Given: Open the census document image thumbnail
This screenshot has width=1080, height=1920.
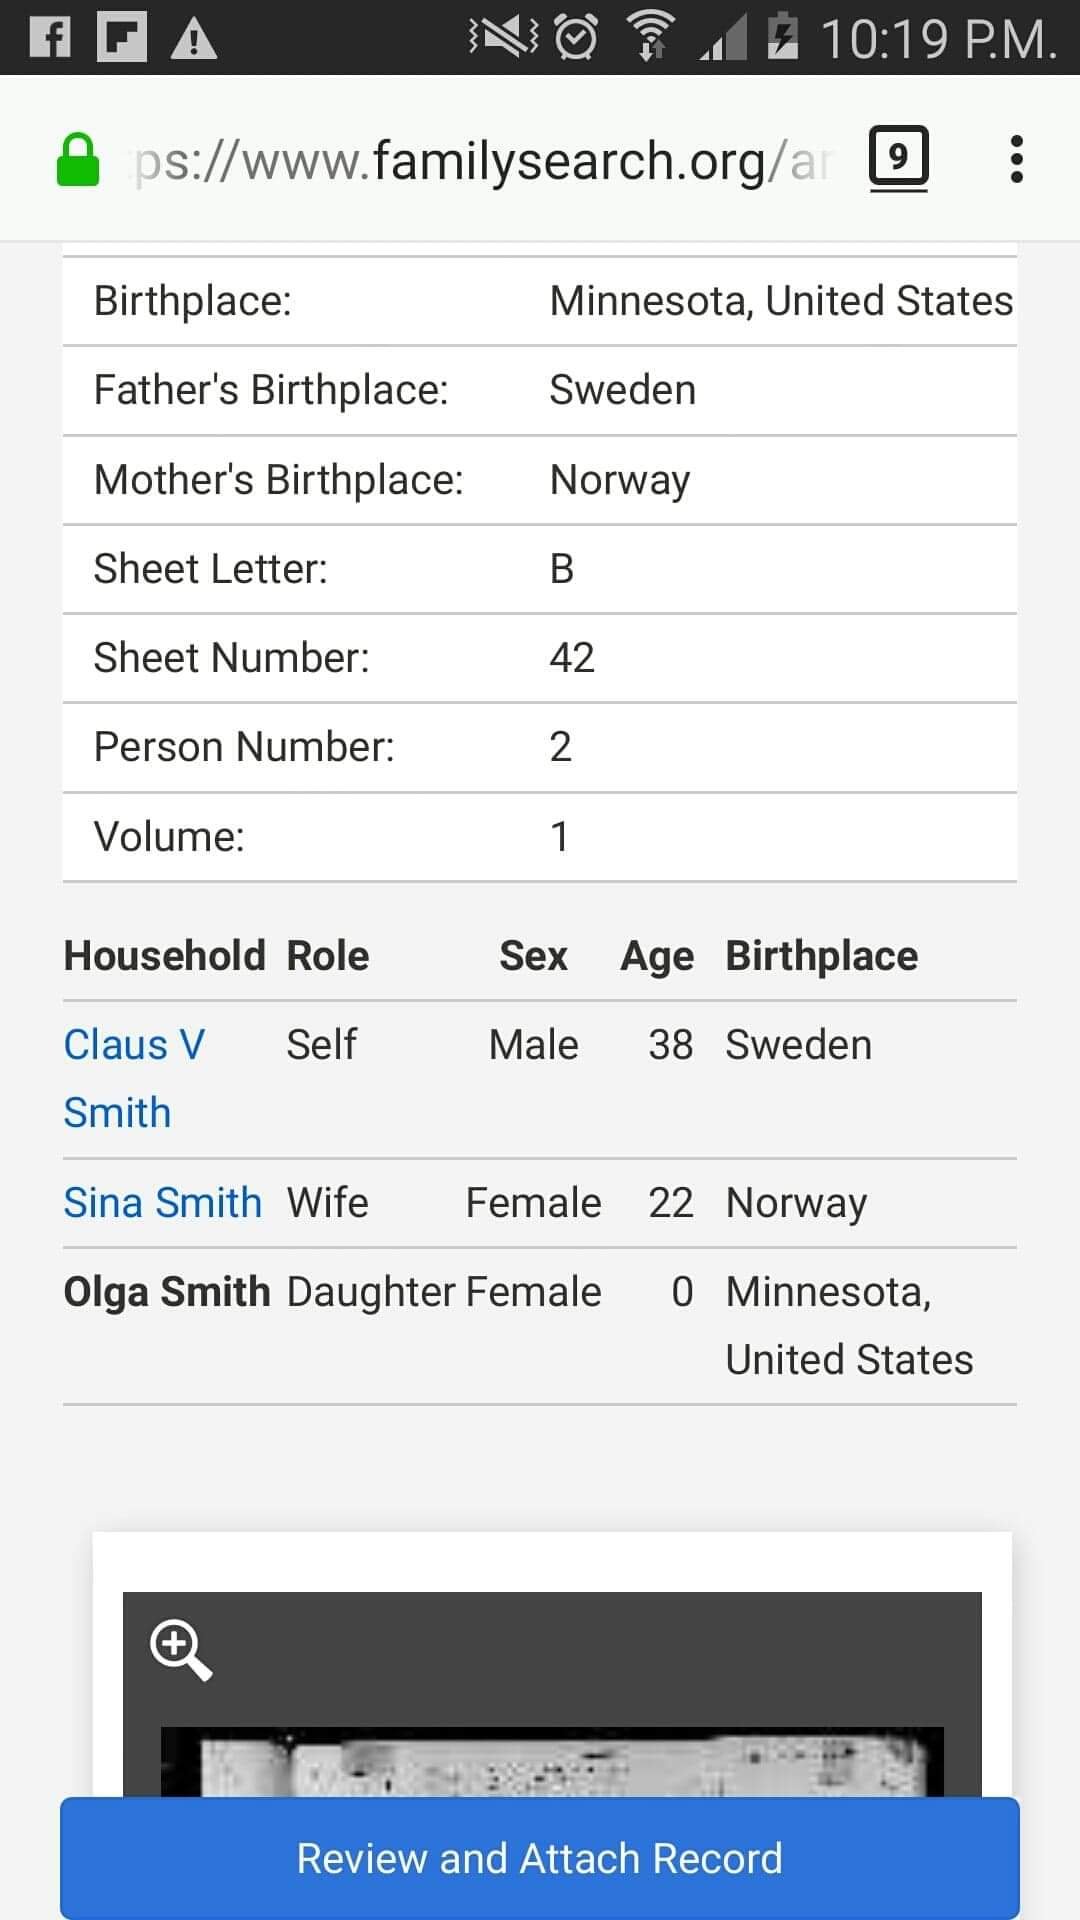Looking at the screenshot, I should [x=552, y=1762].
